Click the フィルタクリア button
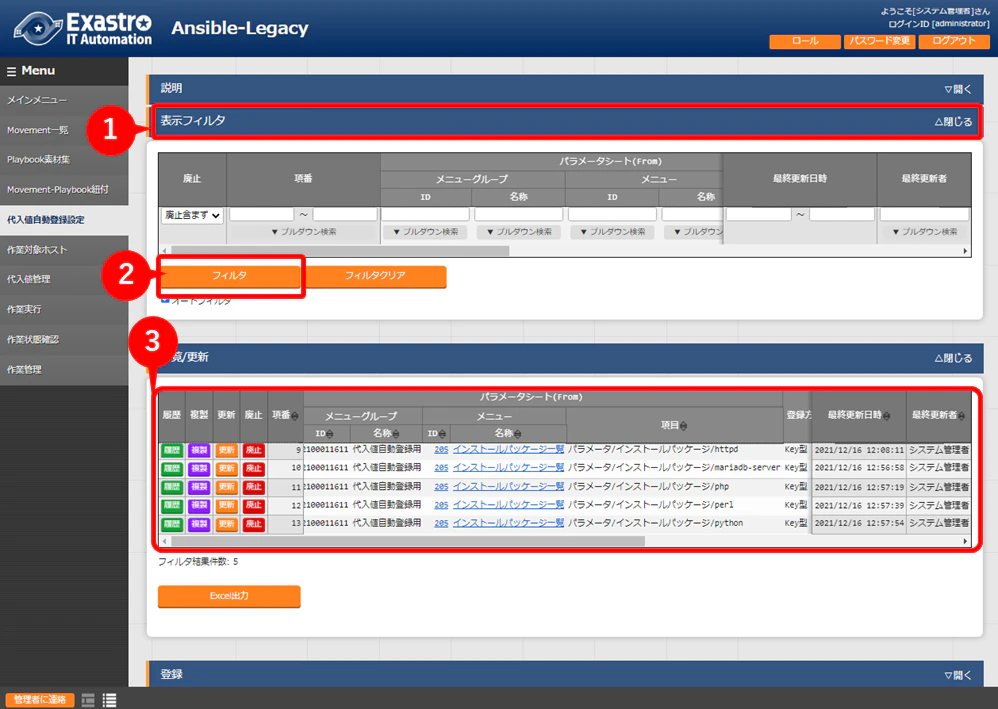This screenshot has width=998, height=709. [x=376, y=276]
